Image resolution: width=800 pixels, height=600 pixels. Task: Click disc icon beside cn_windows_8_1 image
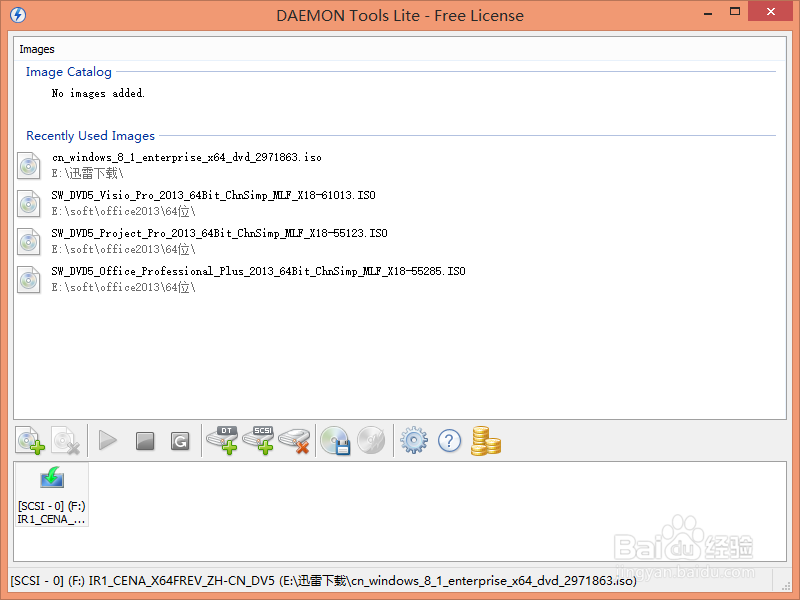tap(29, 166)
